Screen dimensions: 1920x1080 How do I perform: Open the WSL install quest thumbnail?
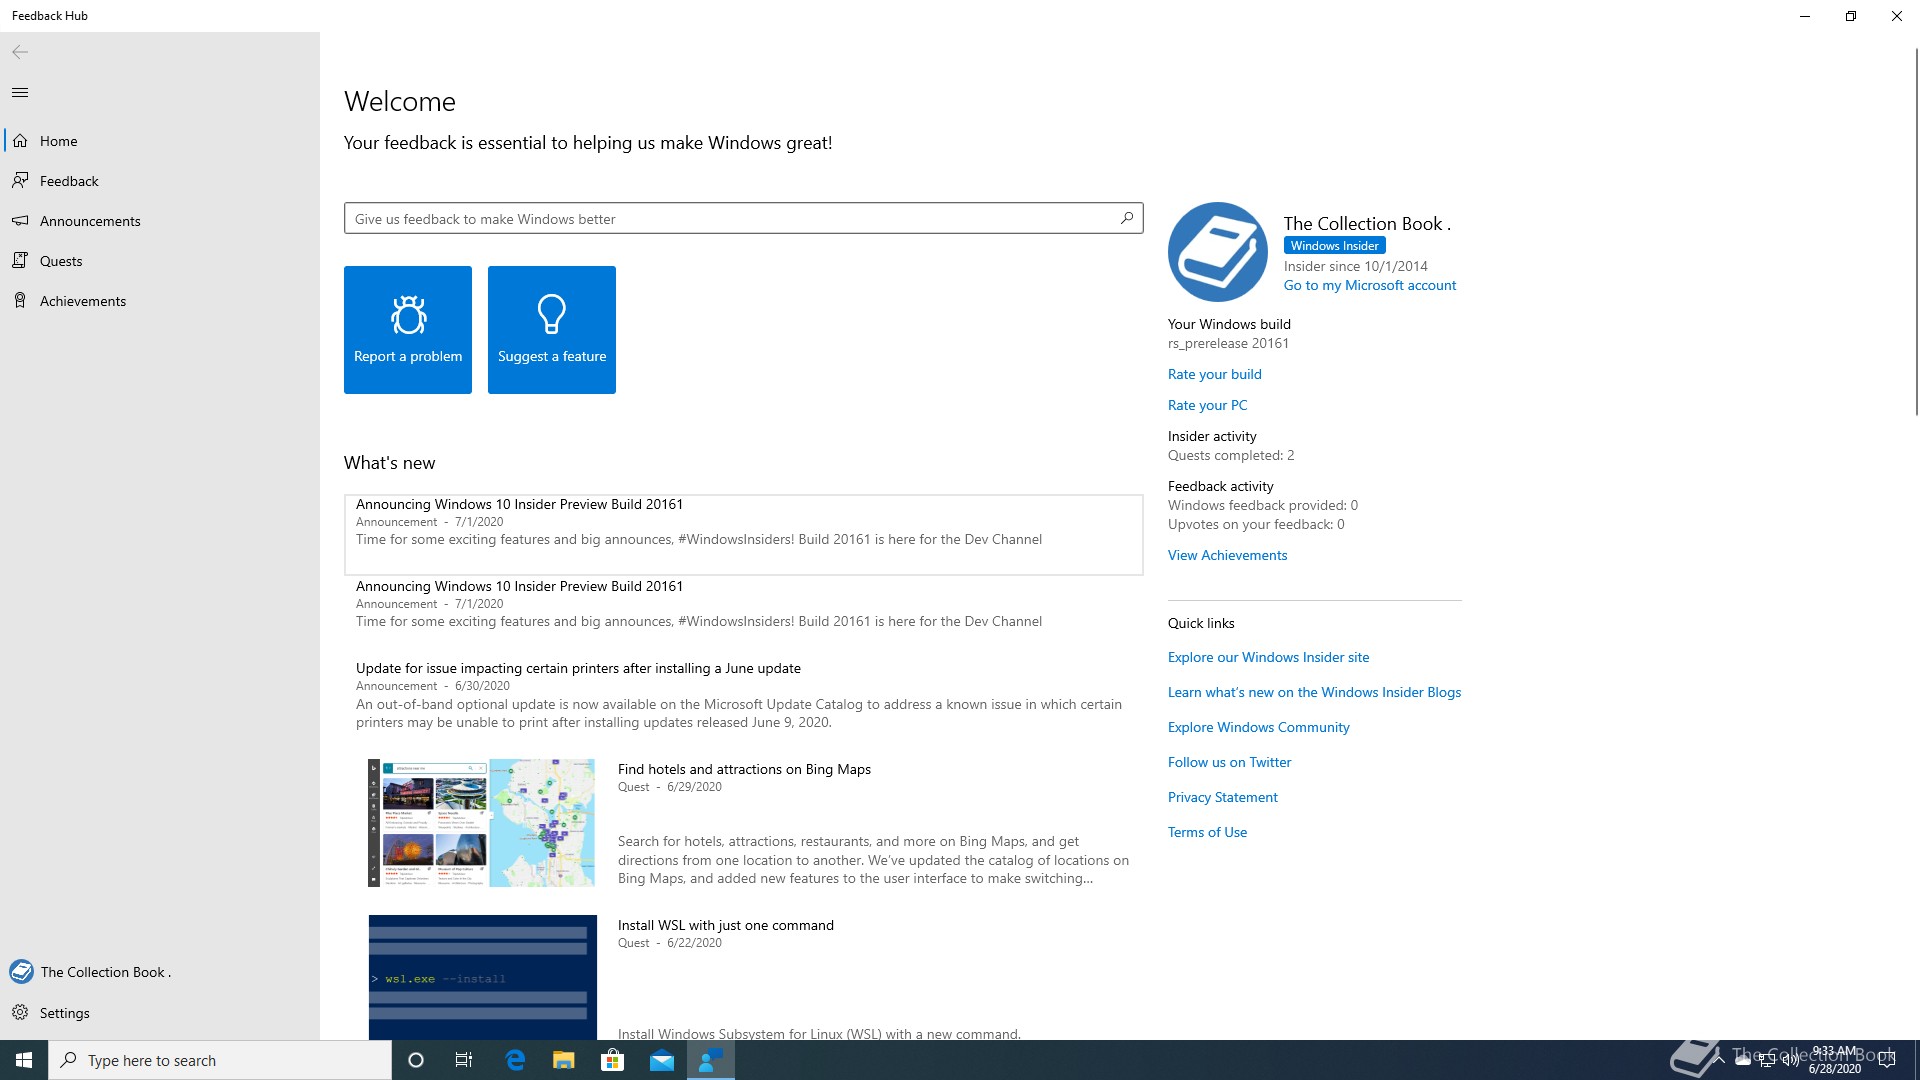click(x=482, y=977)
